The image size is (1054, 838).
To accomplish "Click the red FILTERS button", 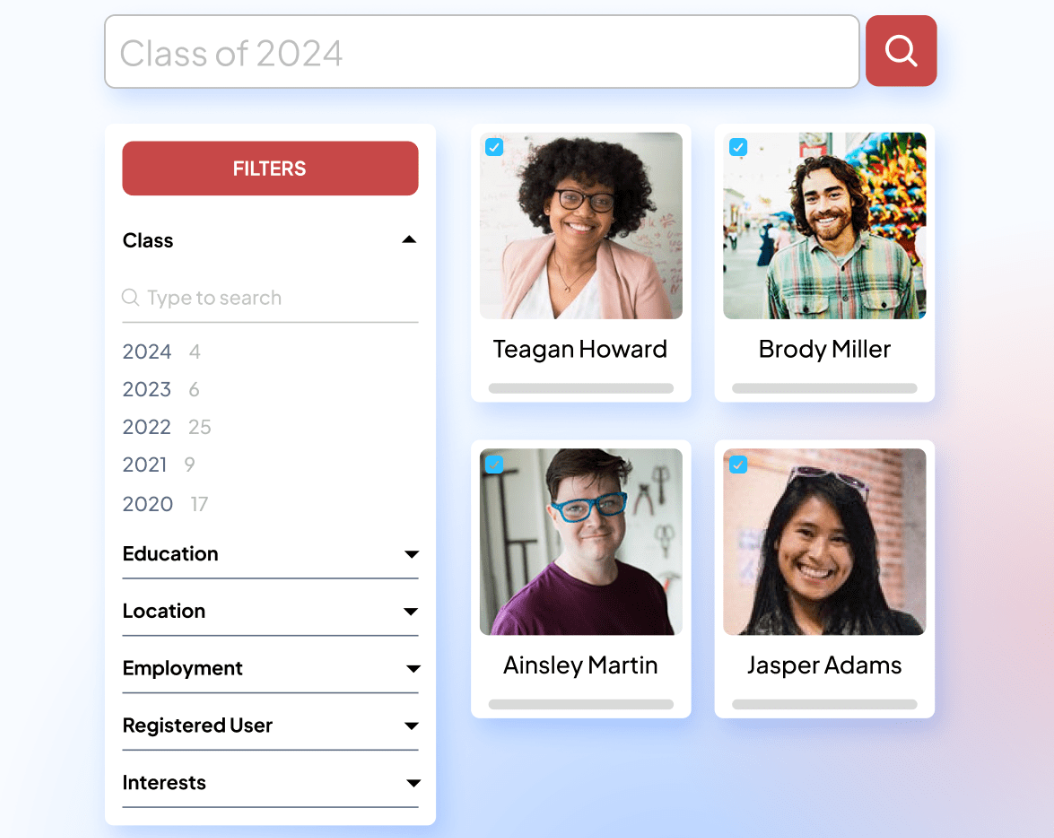I will [x=270, y=168].
